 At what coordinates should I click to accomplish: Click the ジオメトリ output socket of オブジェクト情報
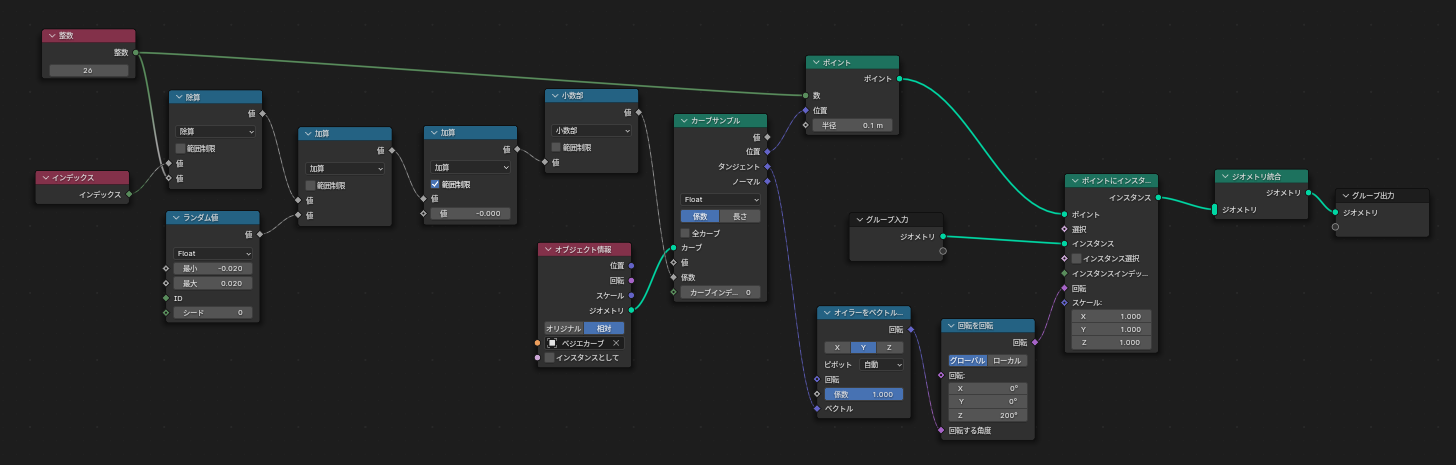[632, 311]
